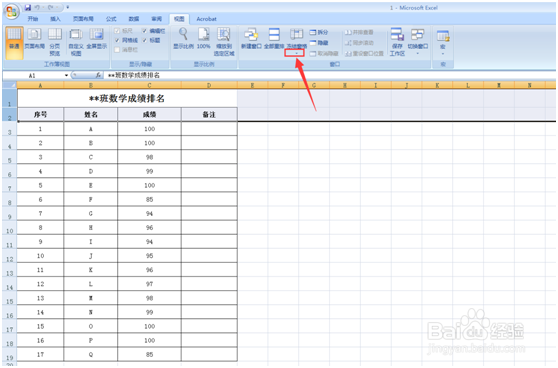The image size is (558, 368).
Task: Click the 隐藏 (hide window) button
Action: 319,43
